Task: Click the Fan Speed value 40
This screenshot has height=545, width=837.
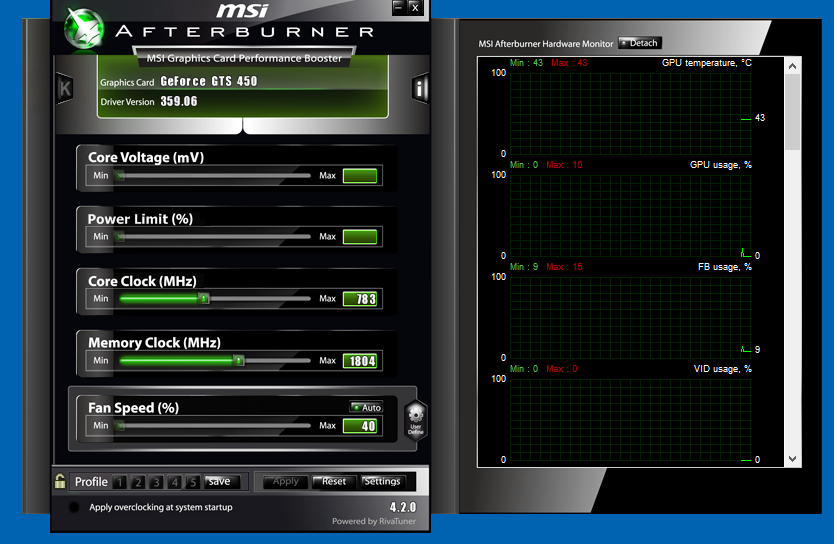Action: click(360, 426)
